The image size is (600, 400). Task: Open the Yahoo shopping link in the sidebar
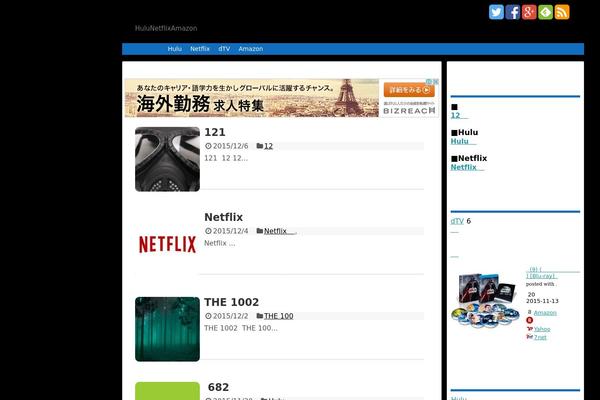tap(542, 329)
